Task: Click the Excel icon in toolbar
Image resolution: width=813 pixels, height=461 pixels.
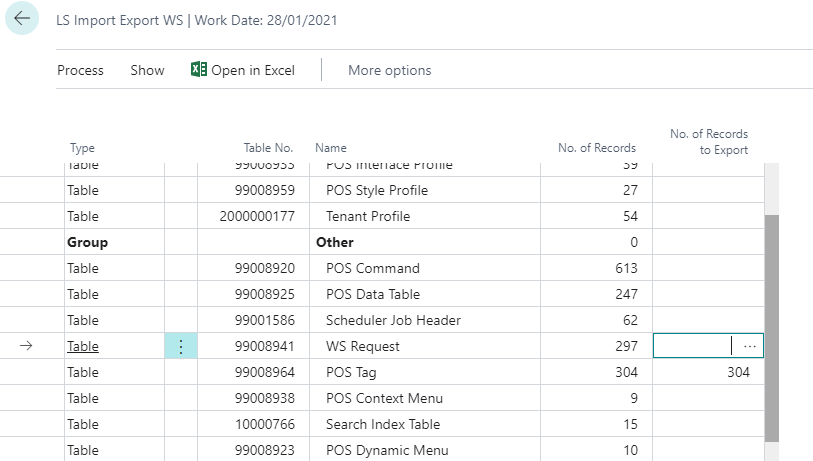Action: point(199,70)
